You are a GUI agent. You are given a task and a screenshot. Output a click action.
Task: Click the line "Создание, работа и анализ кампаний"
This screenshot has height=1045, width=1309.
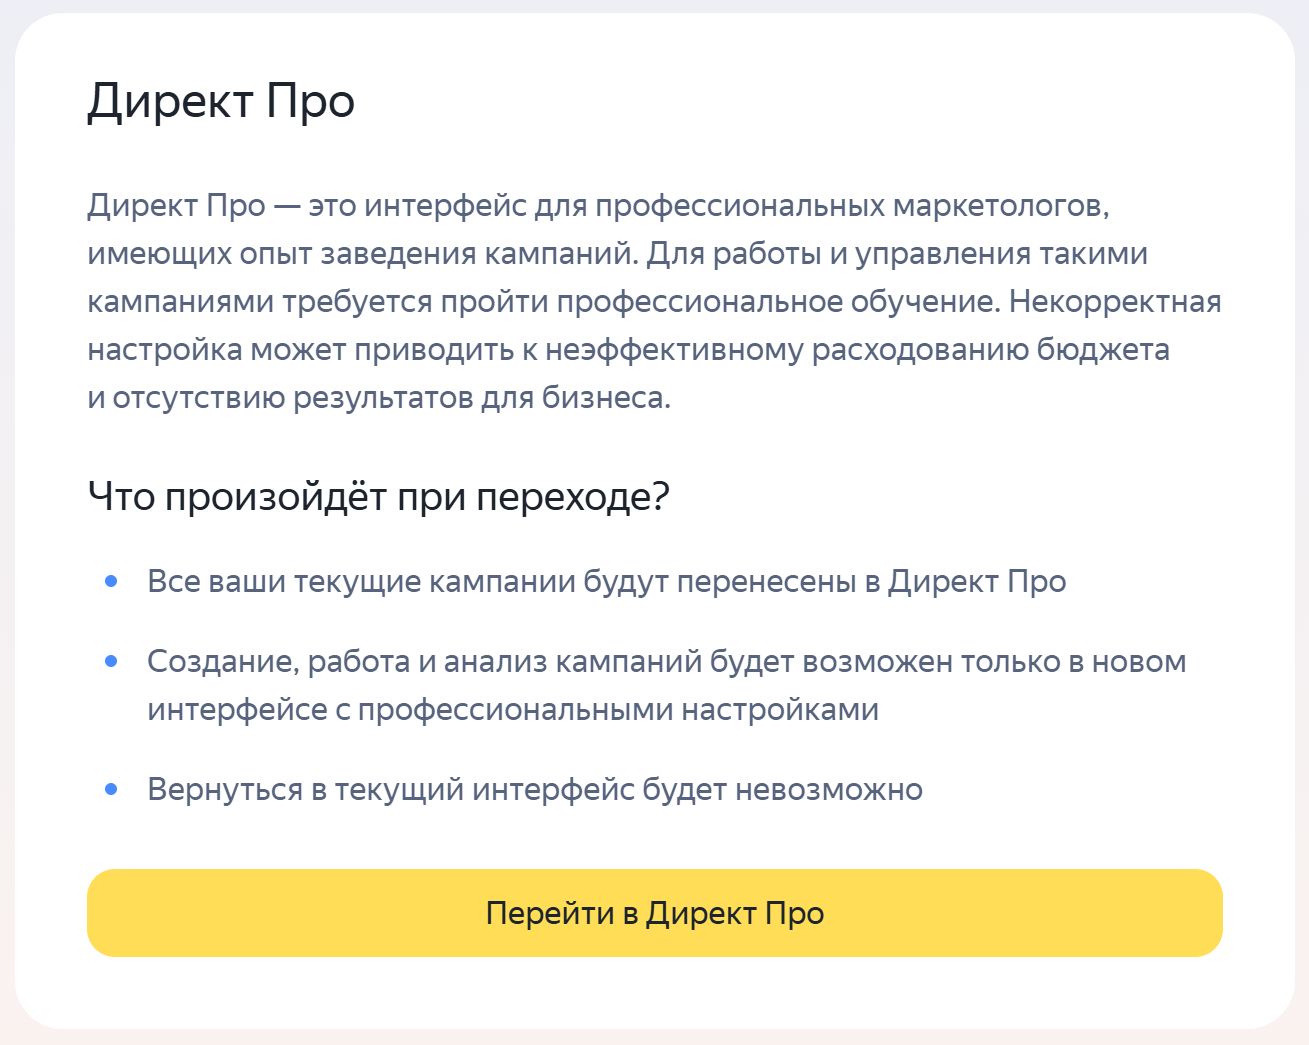pyautogui.click(x=666, y=661)
